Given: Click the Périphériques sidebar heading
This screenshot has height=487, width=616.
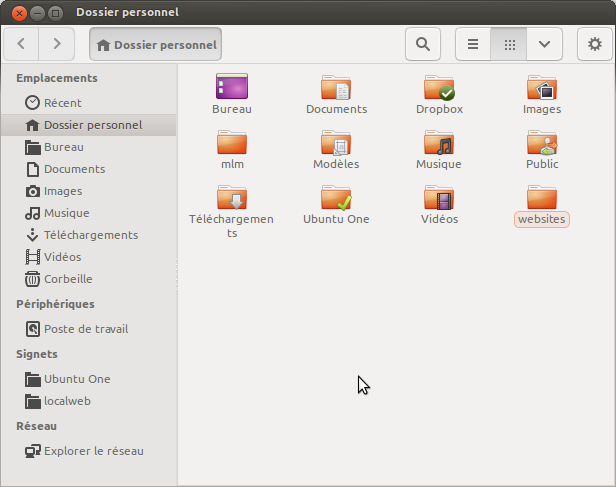Looking at the screenshot, I should [55, 304].
